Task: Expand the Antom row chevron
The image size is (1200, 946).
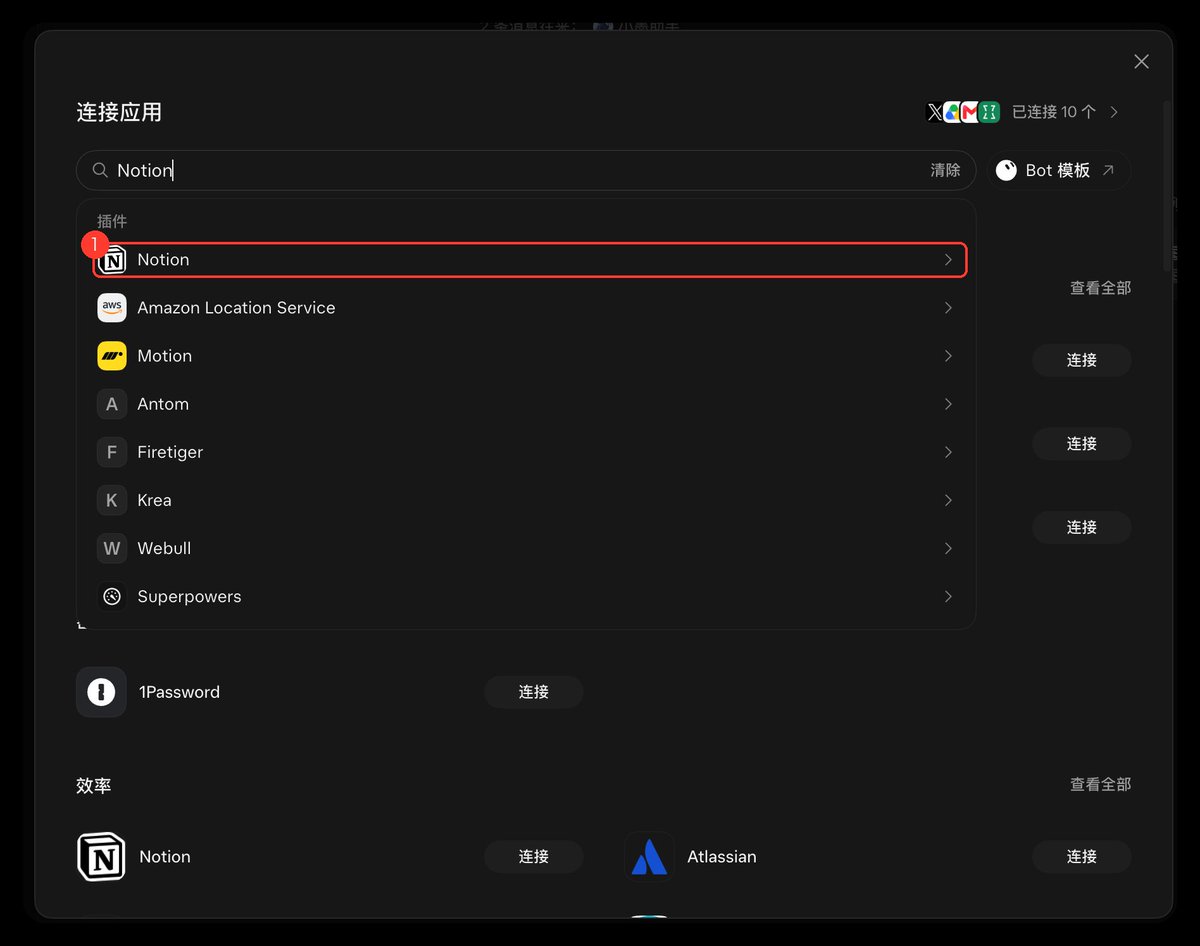Action: (x=948, y=404)
